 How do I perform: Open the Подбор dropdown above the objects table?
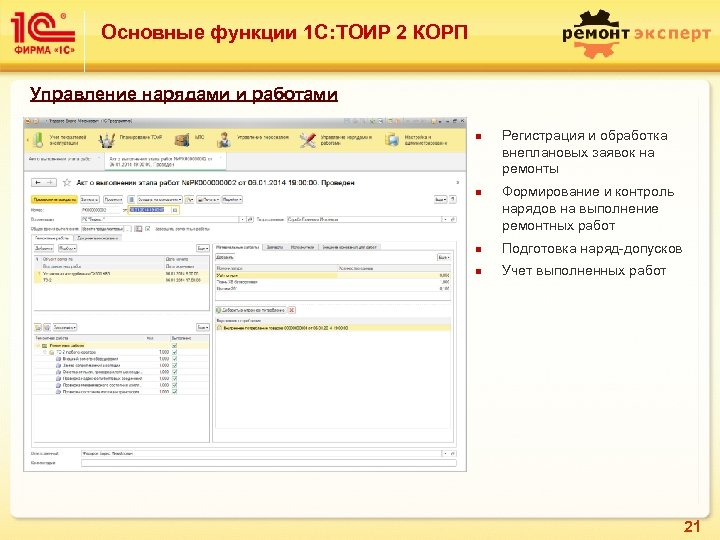tap(68, 248)
